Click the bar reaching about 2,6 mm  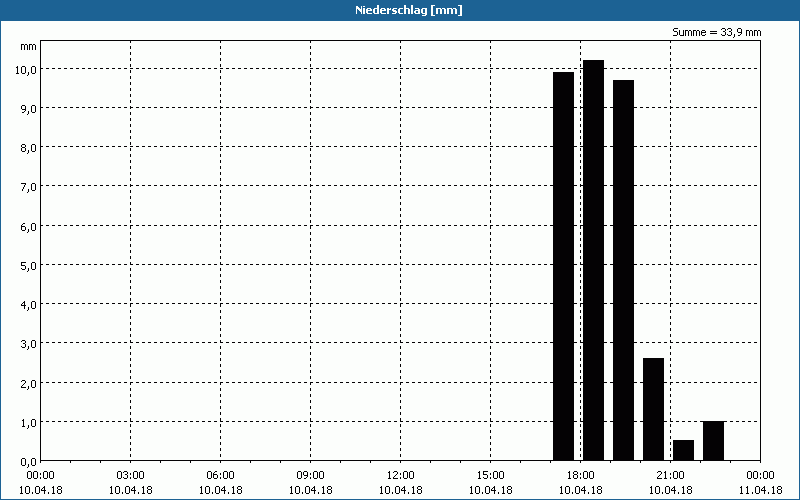[654, 409]
